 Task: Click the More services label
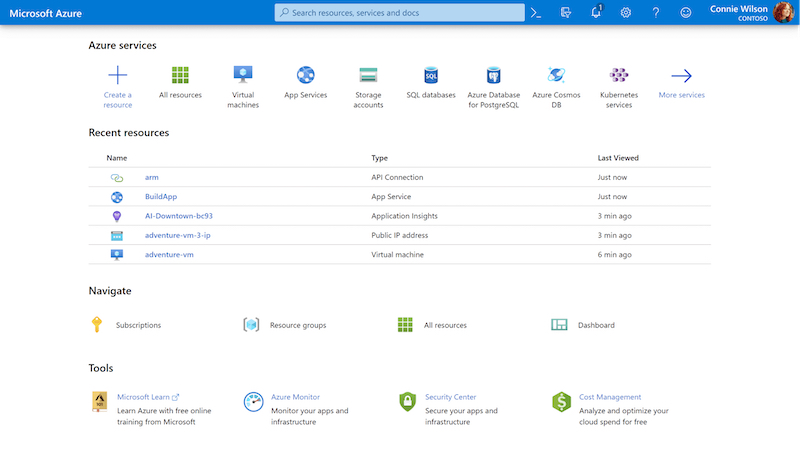(681, 95)
